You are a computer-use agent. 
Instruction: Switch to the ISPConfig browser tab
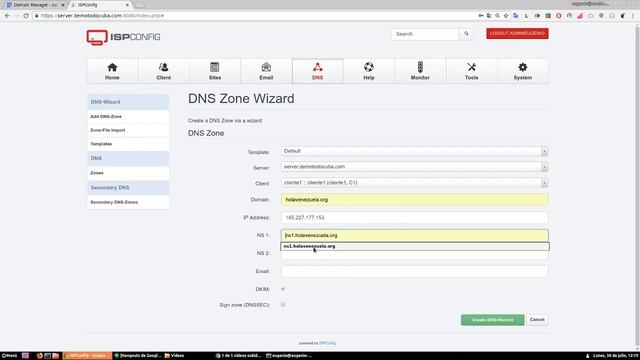pyautogui.click(x=100, y=5)
